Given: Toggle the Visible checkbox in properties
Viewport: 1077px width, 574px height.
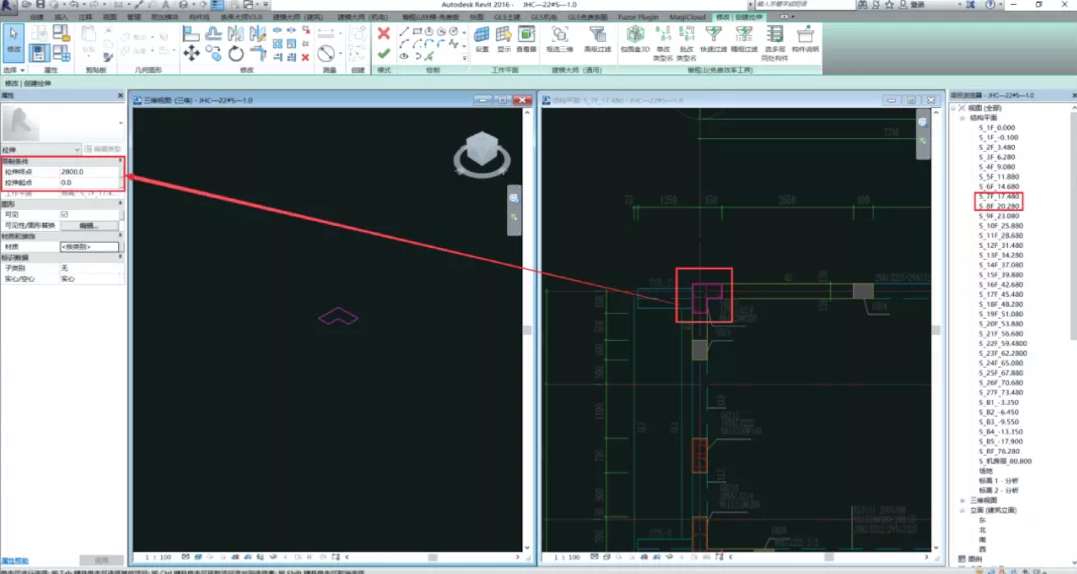Looking at the screenshot, I should [65, 214].
